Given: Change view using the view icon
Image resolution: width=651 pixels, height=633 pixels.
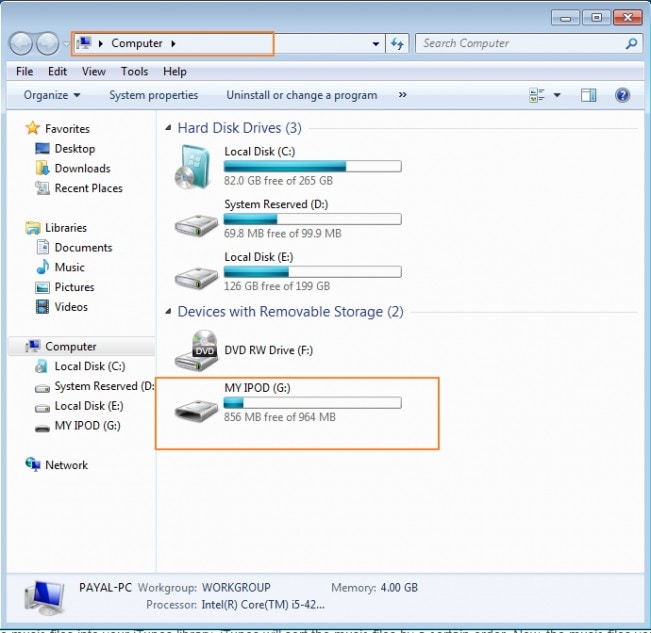Looking at the screenshot, I should tap(537, 95).
